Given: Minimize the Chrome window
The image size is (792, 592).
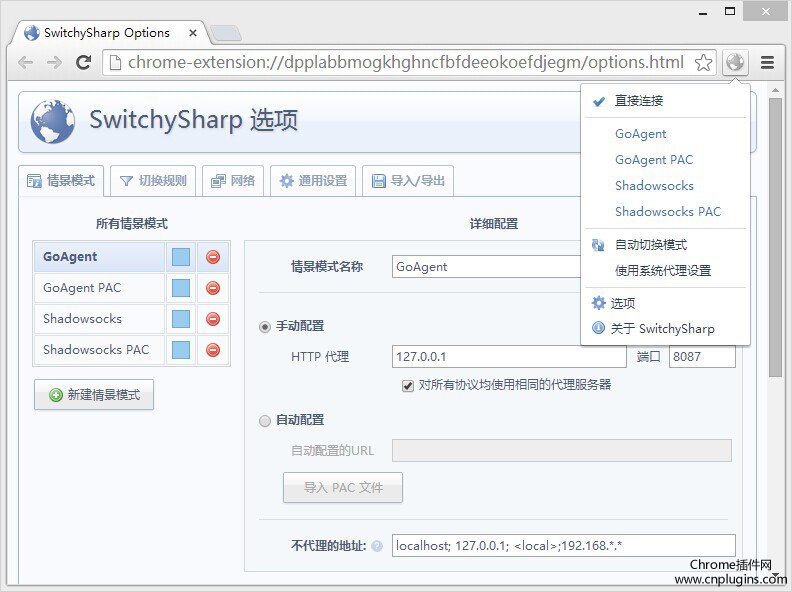Looking at the screenshot, I should pos(703,12).
